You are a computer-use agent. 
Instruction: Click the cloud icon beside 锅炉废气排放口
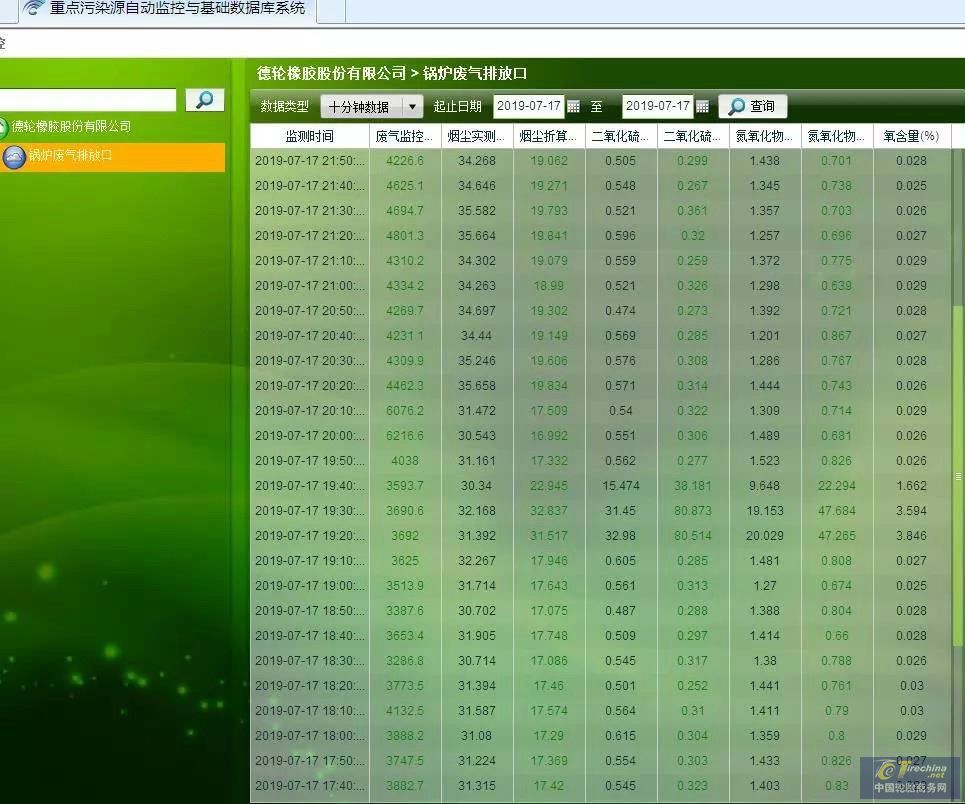pyautogui.click(x=14, y=157)
